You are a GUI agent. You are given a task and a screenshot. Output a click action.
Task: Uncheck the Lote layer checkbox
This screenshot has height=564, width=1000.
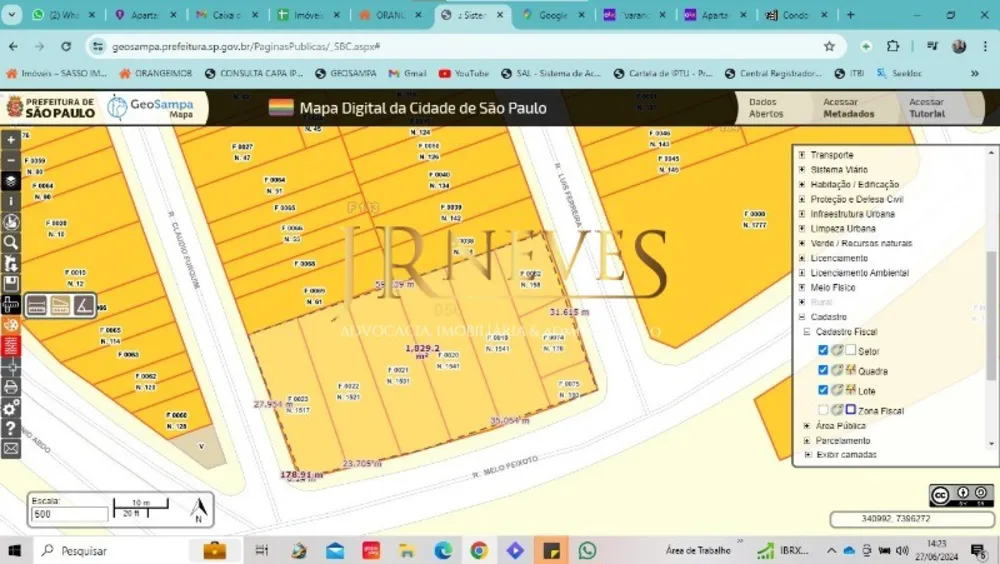coord(823,390)
